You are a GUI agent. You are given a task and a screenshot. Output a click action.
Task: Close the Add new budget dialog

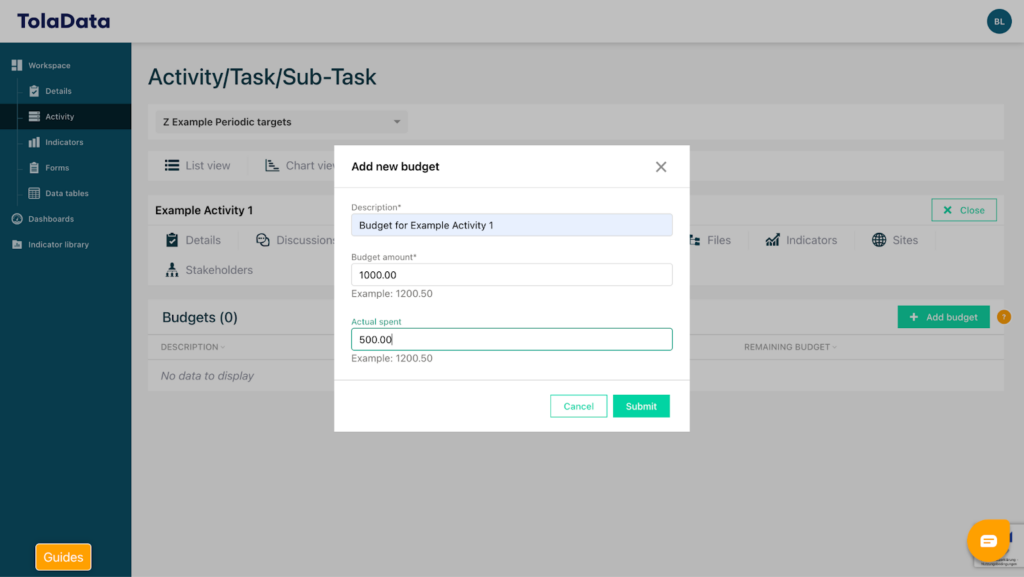(x=661, y=167)
